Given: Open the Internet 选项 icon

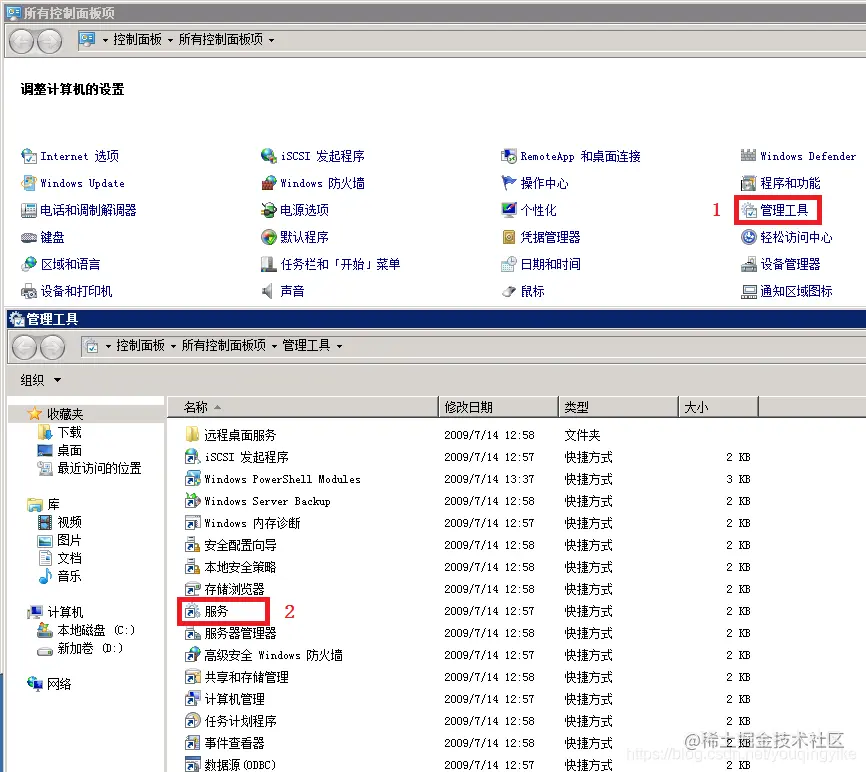Looking at the screenshot, I should pyautogui.click(x=29, y=156).
